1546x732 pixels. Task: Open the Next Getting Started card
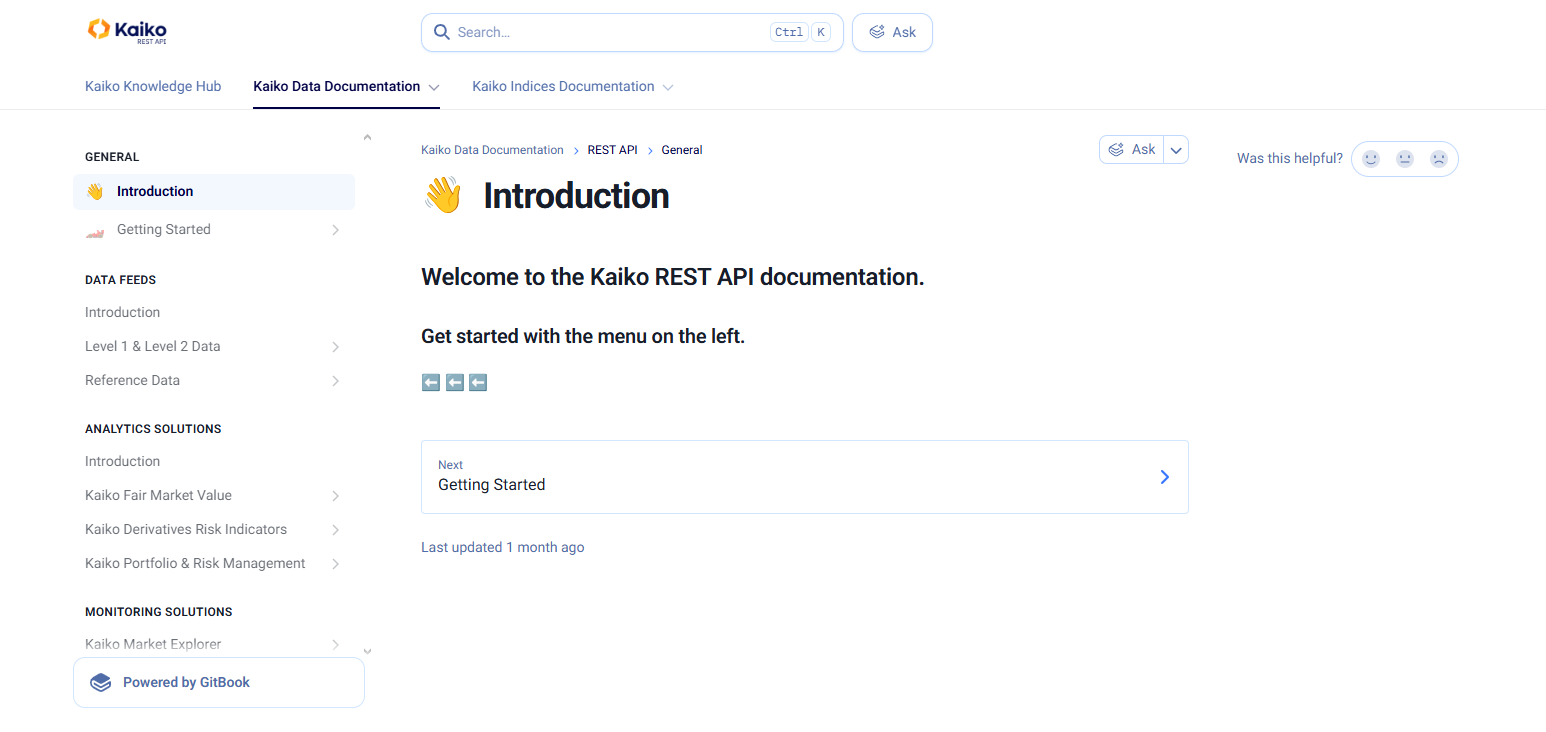(805, 477)
